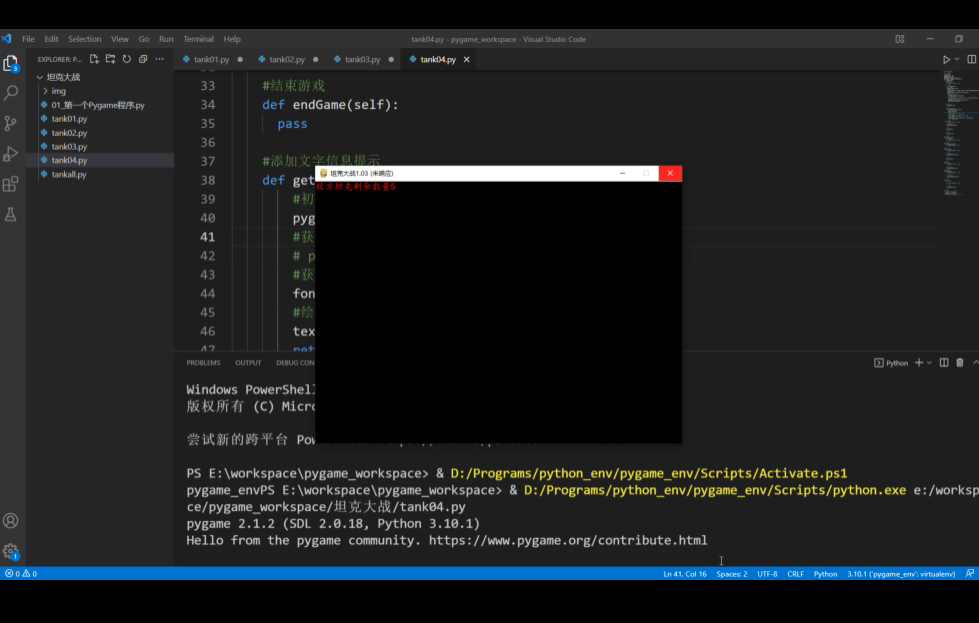Create a new file in Explorer
979x623 pixels.
click(94, 59)
